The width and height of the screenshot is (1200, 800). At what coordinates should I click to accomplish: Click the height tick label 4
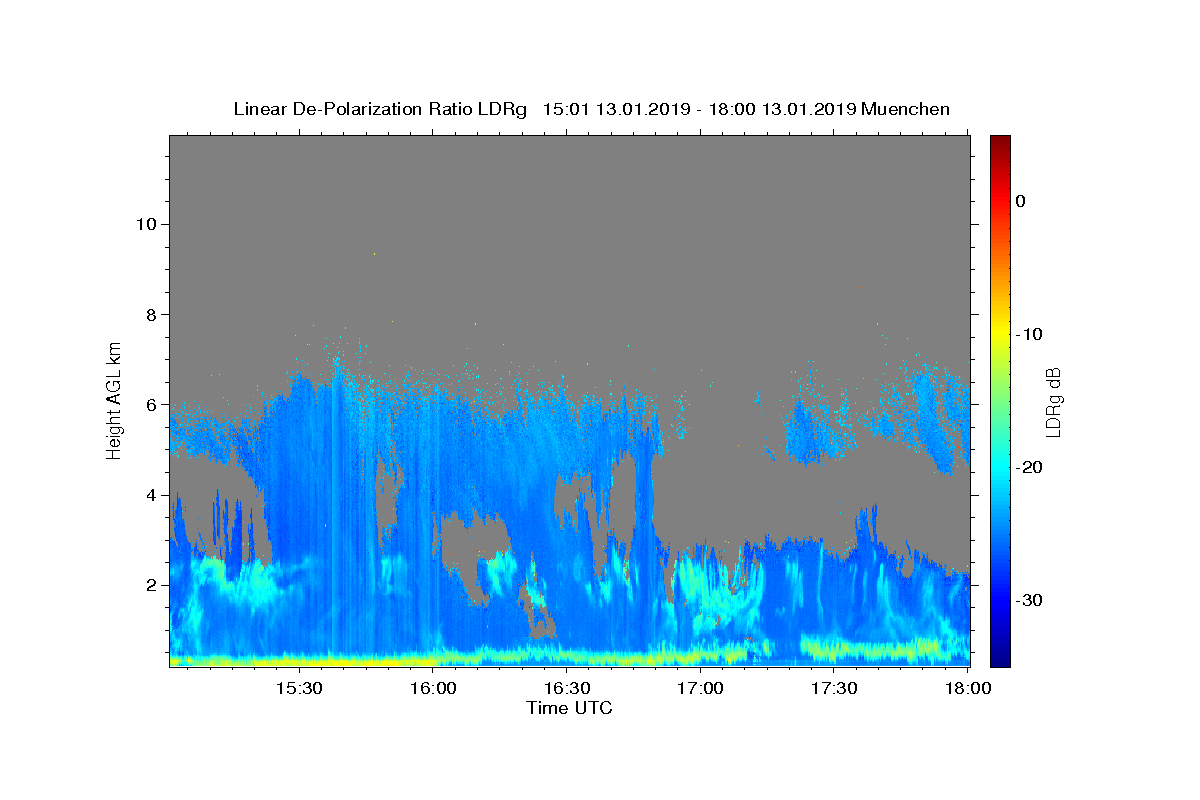pos(150,495)
